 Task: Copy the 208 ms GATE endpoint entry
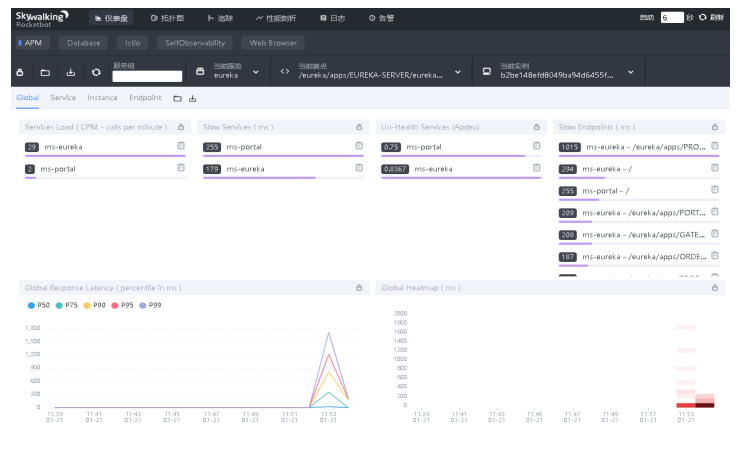coord(715,234)
